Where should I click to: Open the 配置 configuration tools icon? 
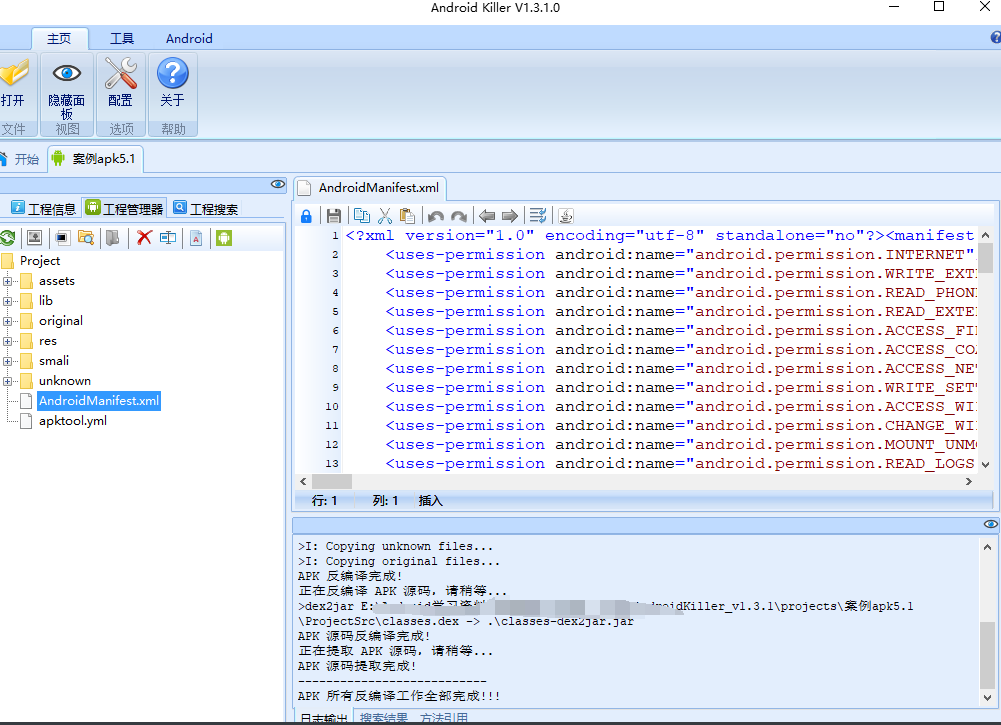[121, 73]
